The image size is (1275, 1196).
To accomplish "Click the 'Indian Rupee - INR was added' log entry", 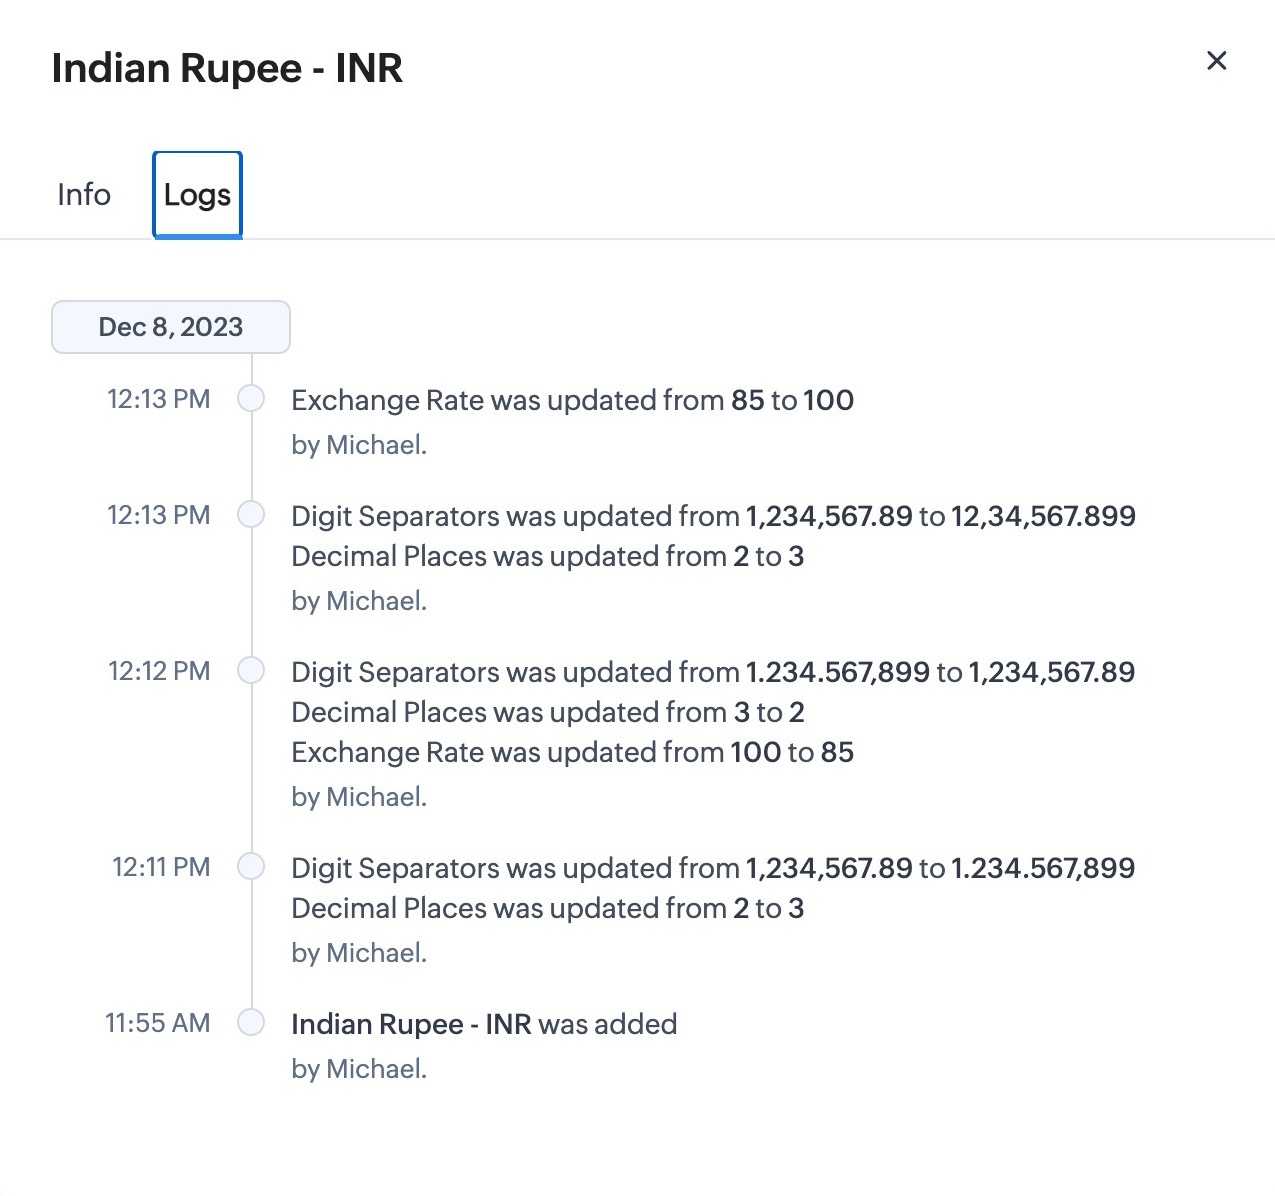I will (x=484, y=1024).
